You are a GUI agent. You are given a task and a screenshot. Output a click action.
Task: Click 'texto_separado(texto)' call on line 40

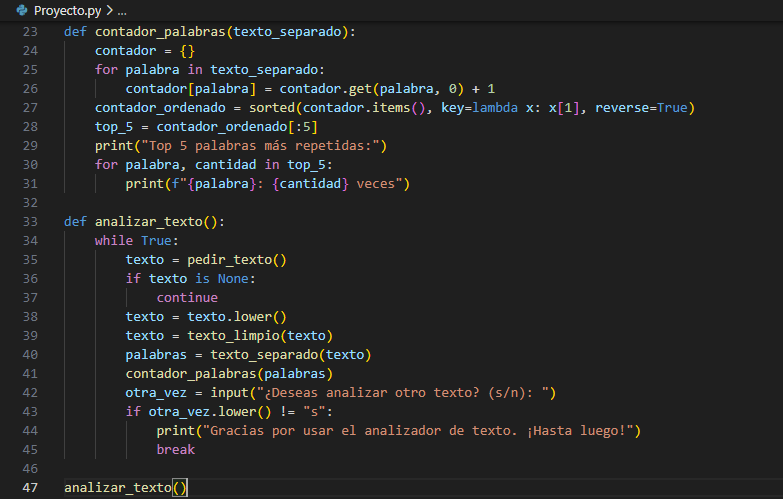(291, 354)
